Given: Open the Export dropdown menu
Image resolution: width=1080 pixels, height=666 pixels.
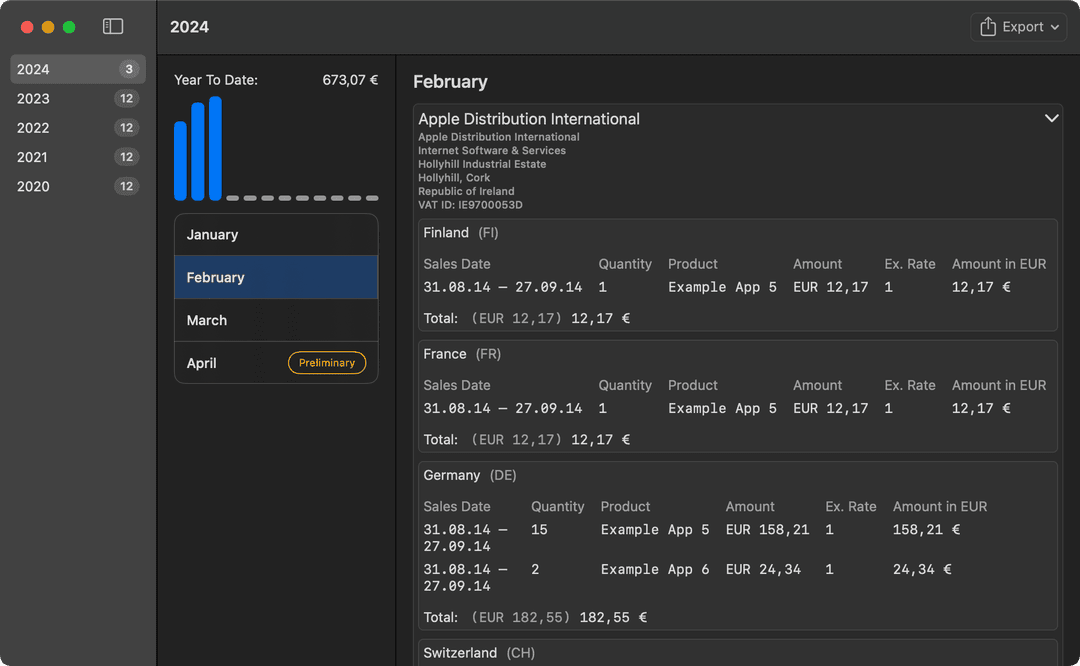Looking at the screenshot, I should pyautogui.click(x=1019, y=27).
